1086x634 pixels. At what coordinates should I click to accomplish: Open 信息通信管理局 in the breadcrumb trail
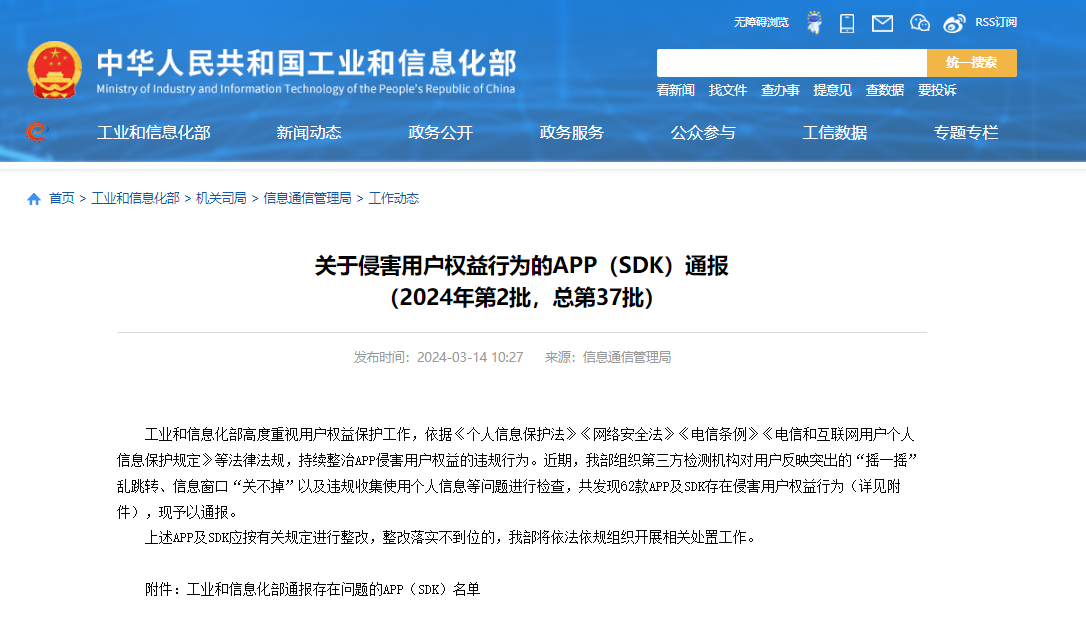point(310,198)
